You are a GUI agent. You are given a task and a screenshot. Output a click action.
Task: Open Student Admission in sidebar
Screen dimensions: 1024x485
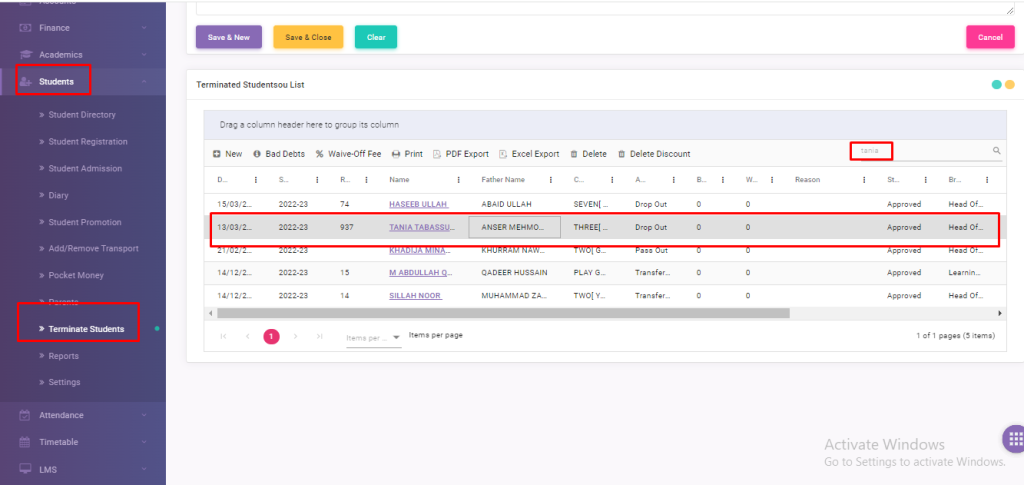(85, 168)
